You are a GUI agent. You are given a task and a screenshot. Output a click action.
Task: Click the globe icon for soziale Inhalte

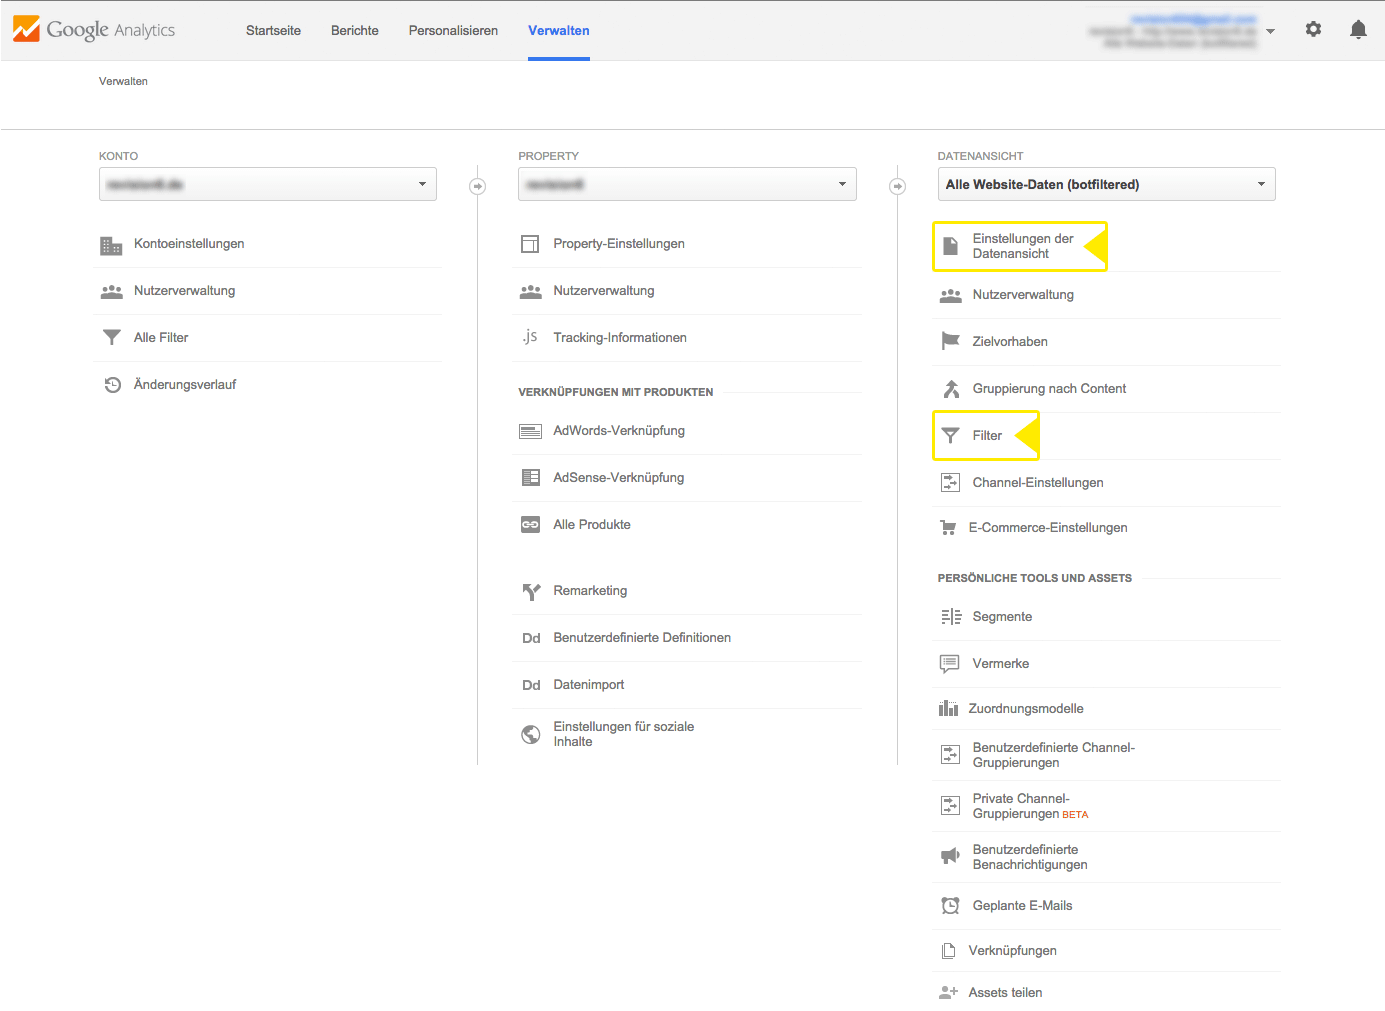point(531,735)
